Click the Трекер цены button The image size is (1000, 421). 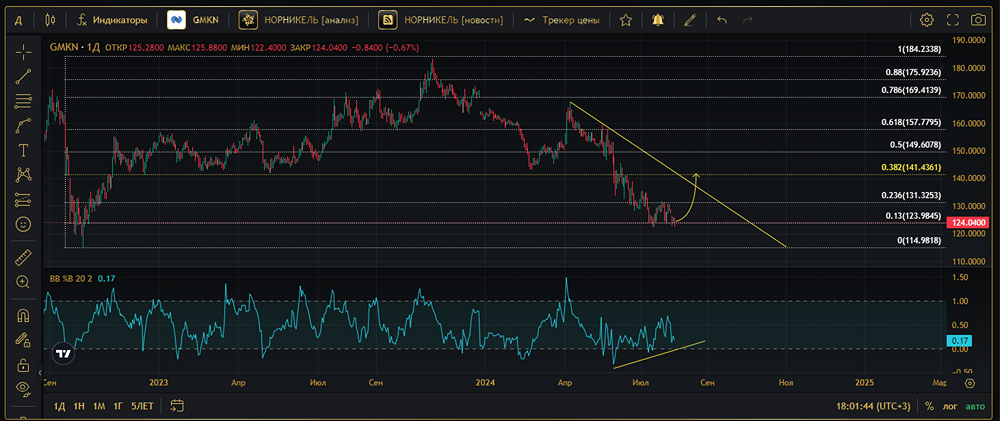pyautogui.click(x=561, y=20)
